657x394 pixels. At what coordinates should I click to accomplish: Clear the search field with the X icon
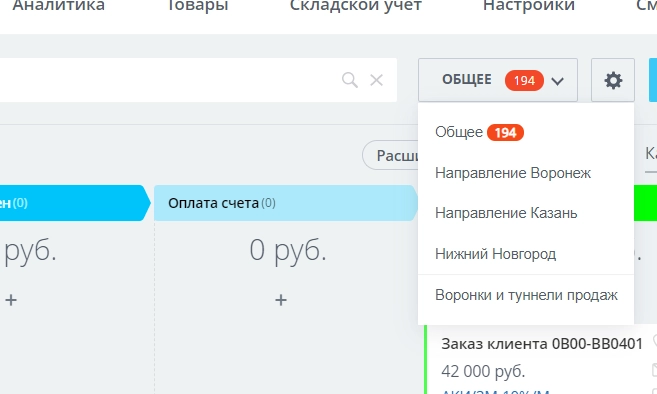376,80
